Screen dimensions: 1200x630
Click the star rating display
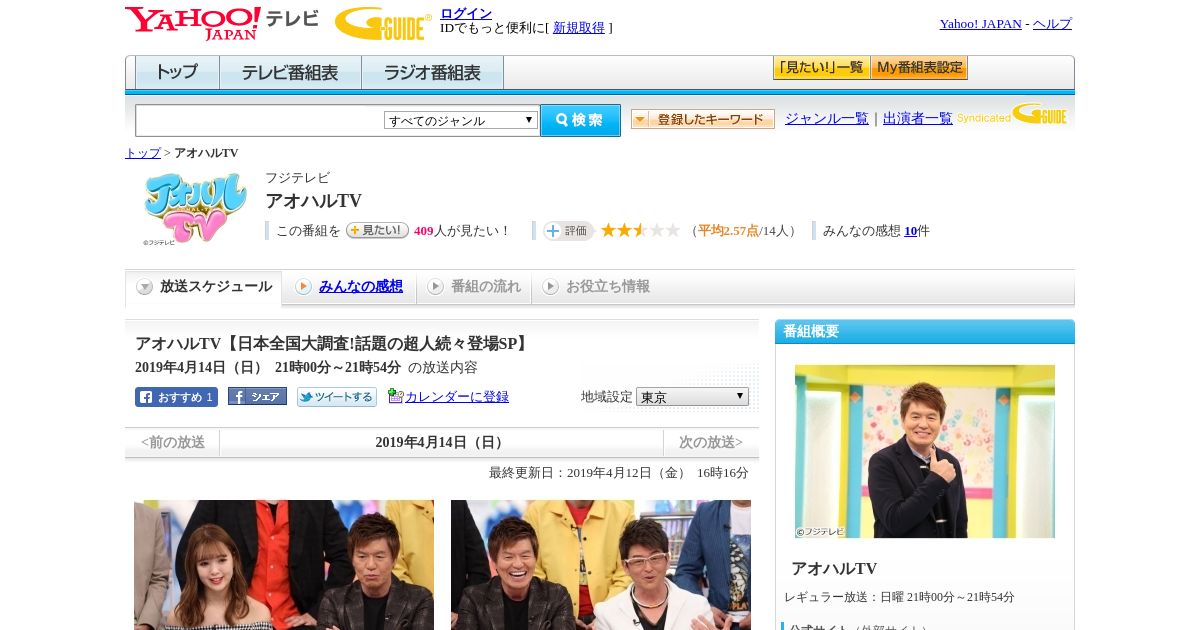(x=640, y=230)
